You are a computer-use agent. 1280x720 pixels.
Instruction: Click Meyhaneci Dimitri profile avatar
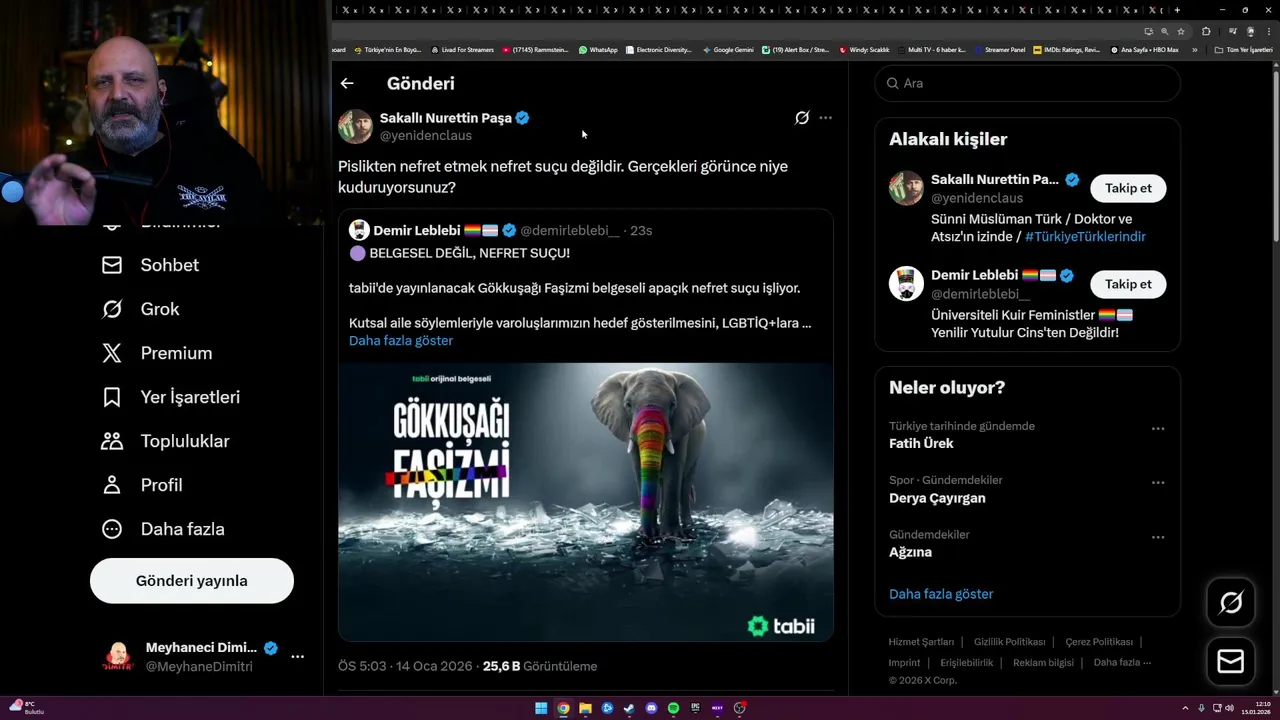pyautogui.click(x=118, y=657)
